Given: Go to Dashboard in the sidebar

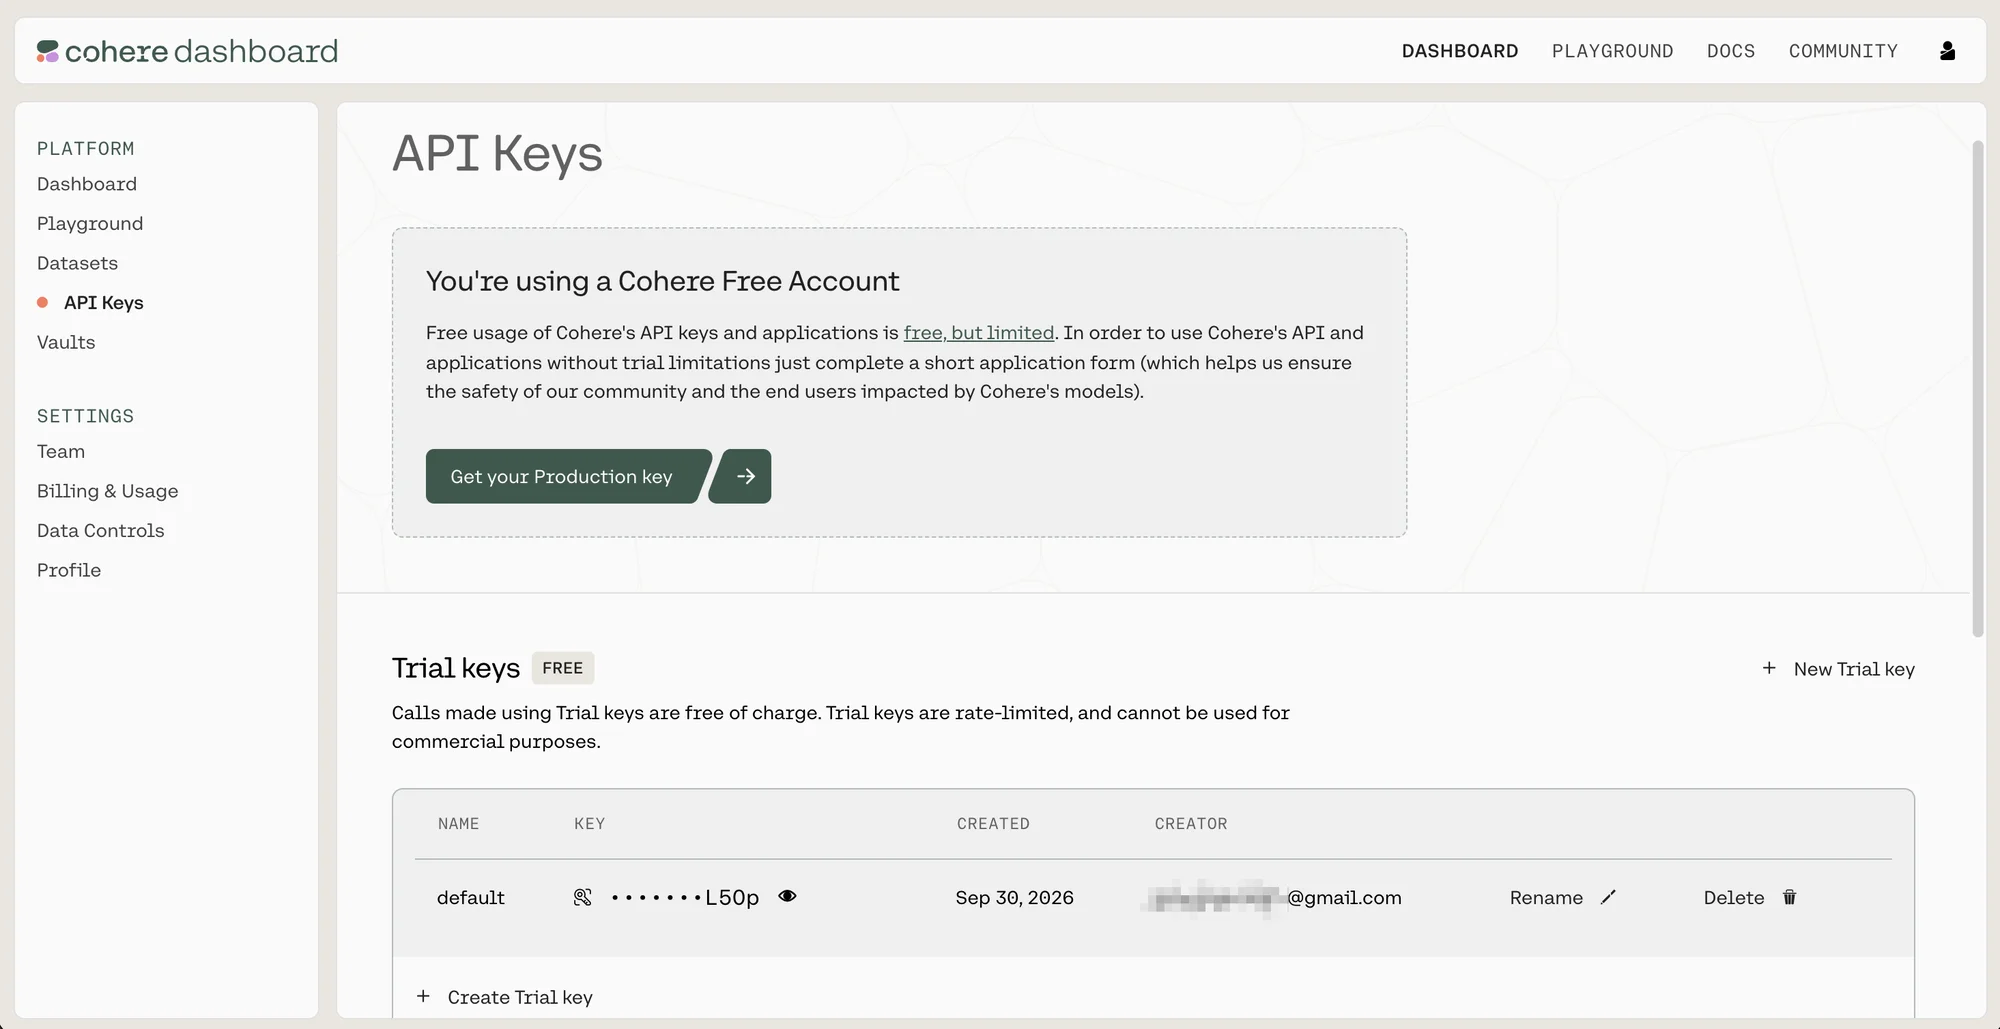Looking at the screenshot, I should [87, 184].
